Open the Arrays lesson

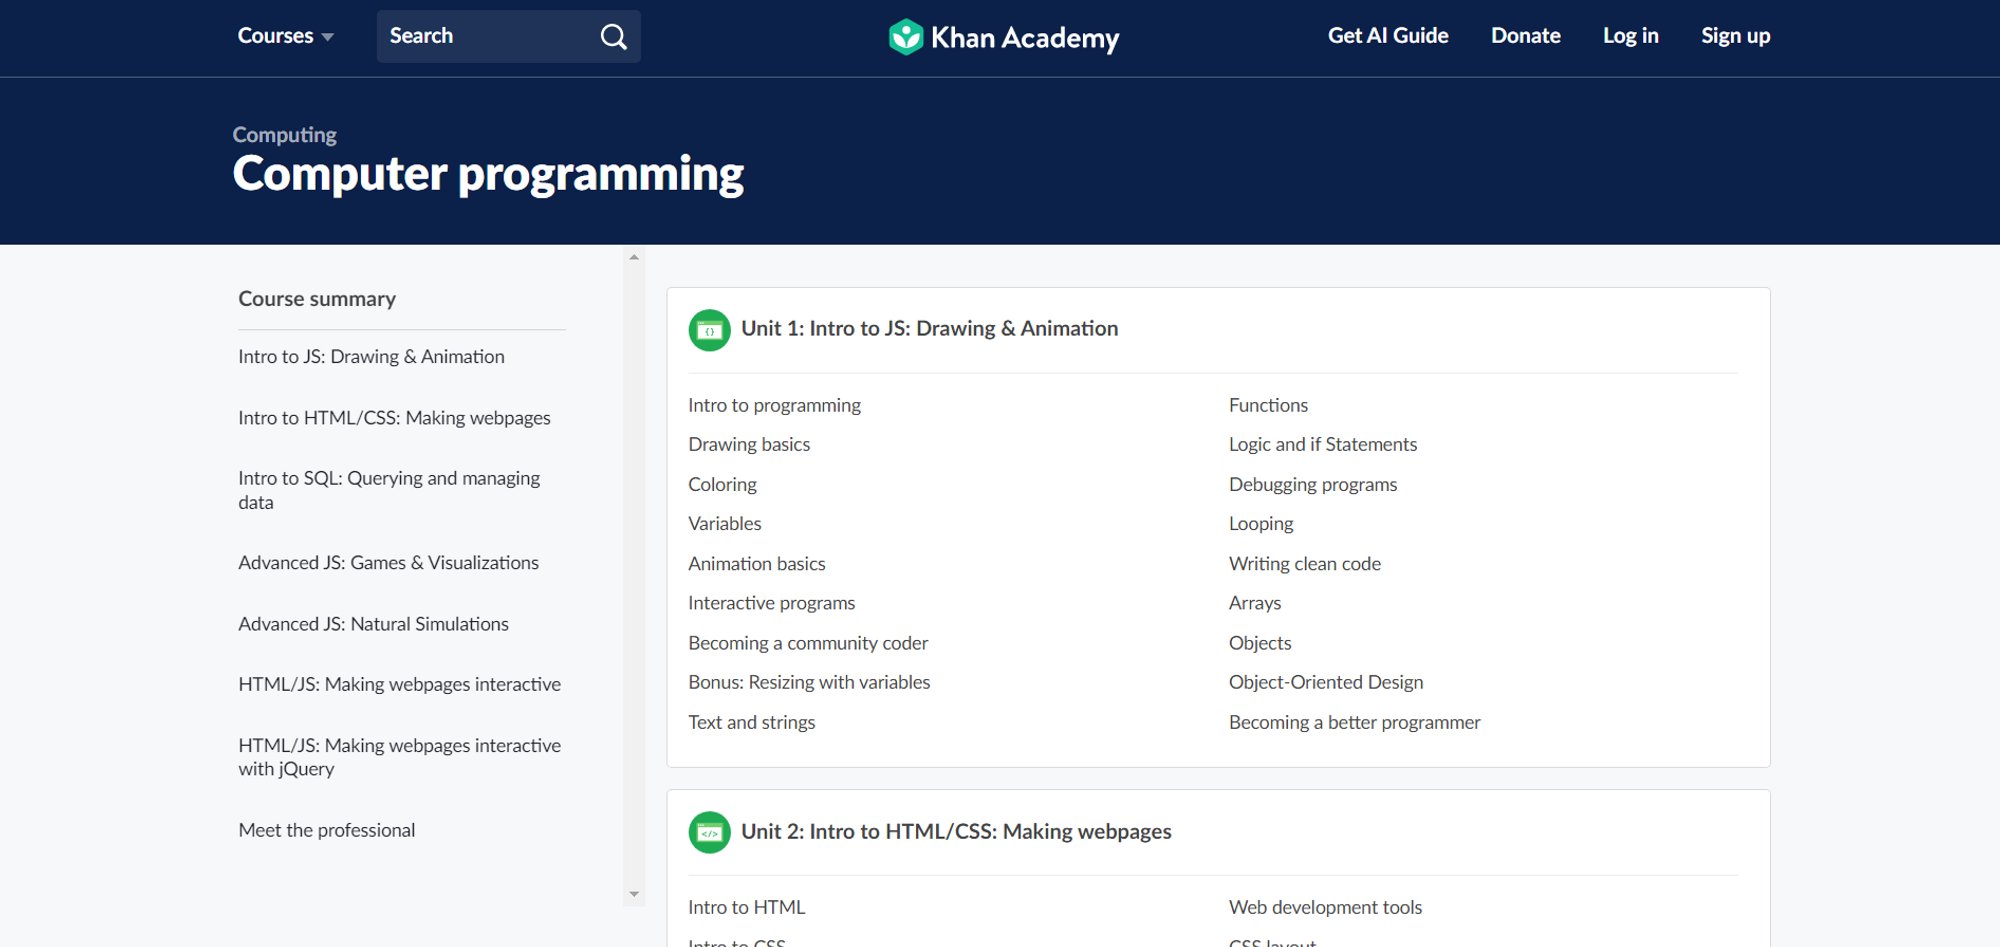tap(1255, 603)
